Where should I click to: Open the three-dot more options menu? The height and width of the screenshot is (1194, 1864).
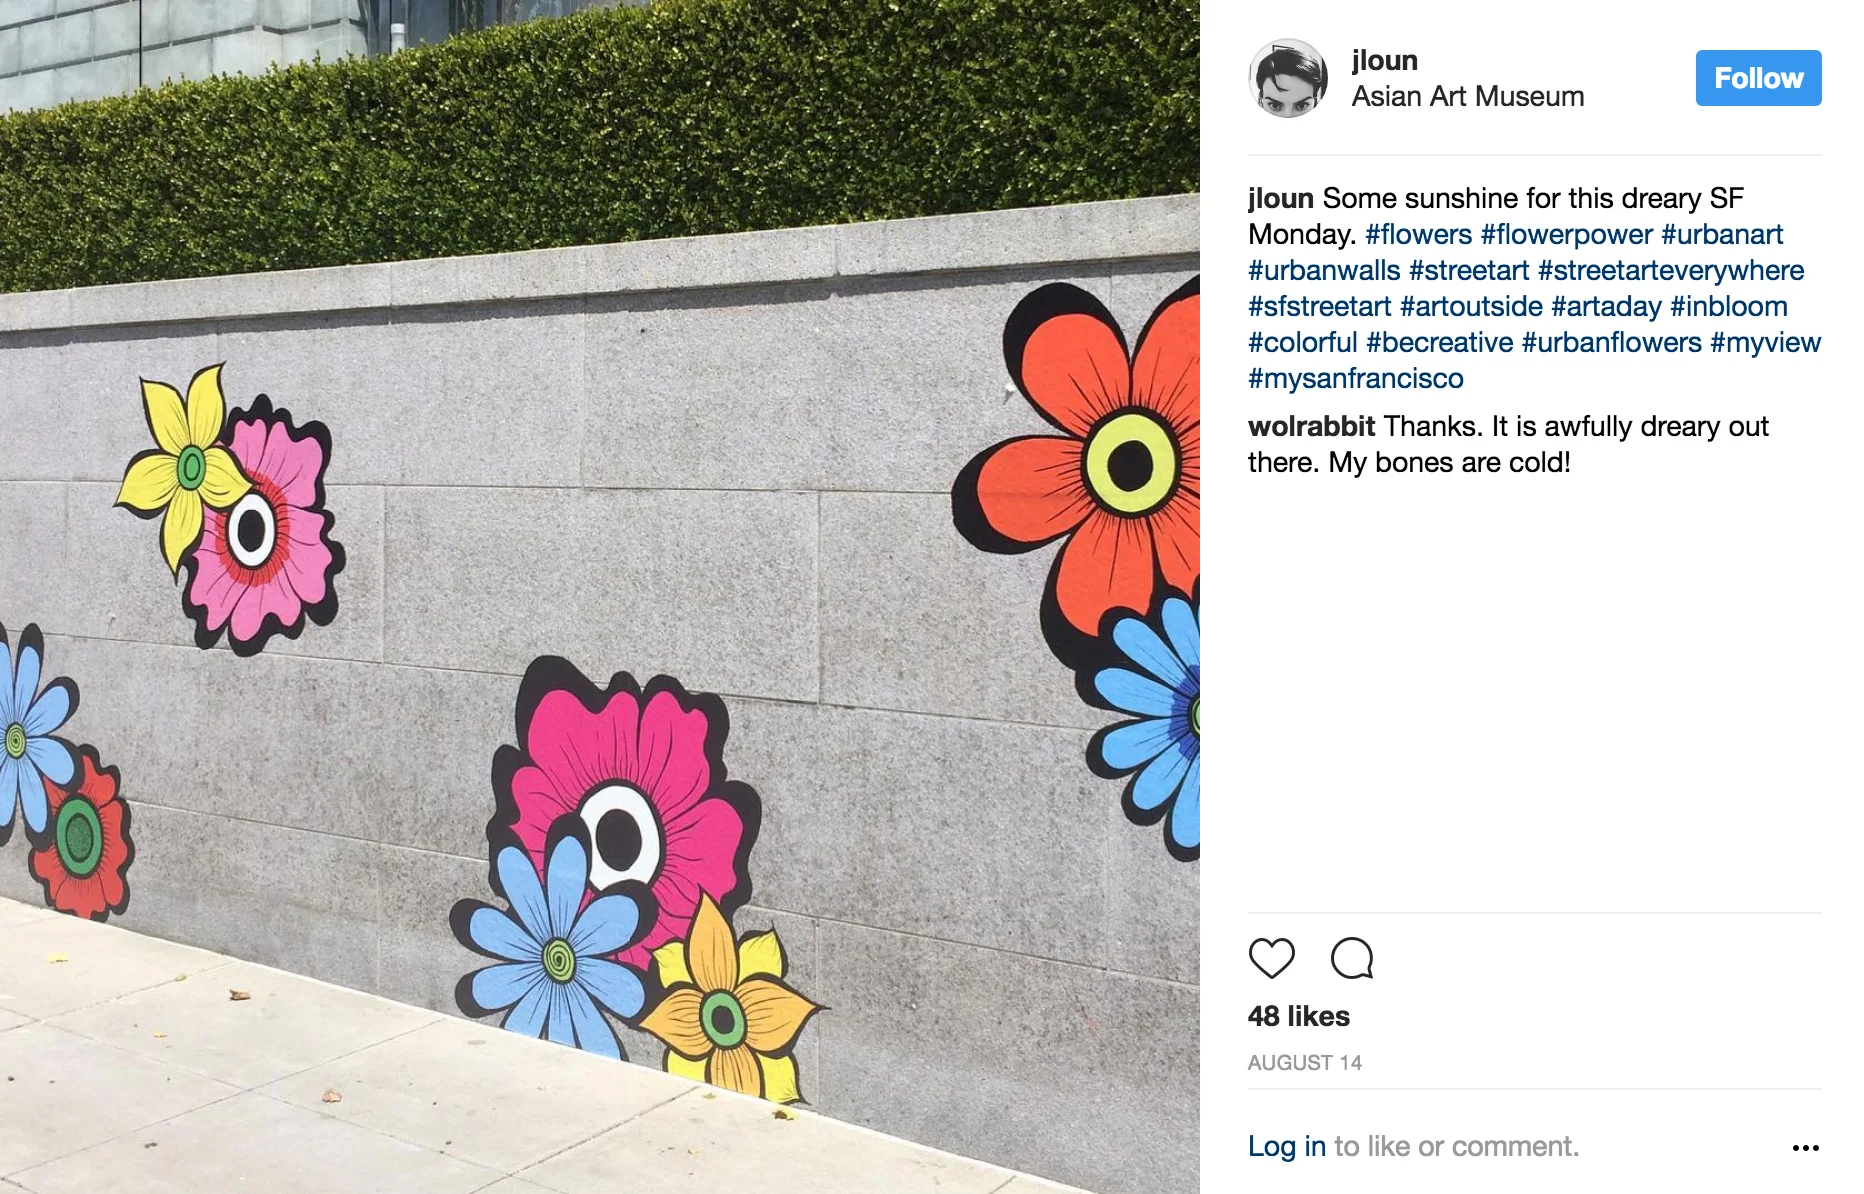[x=1805, y=1147]
